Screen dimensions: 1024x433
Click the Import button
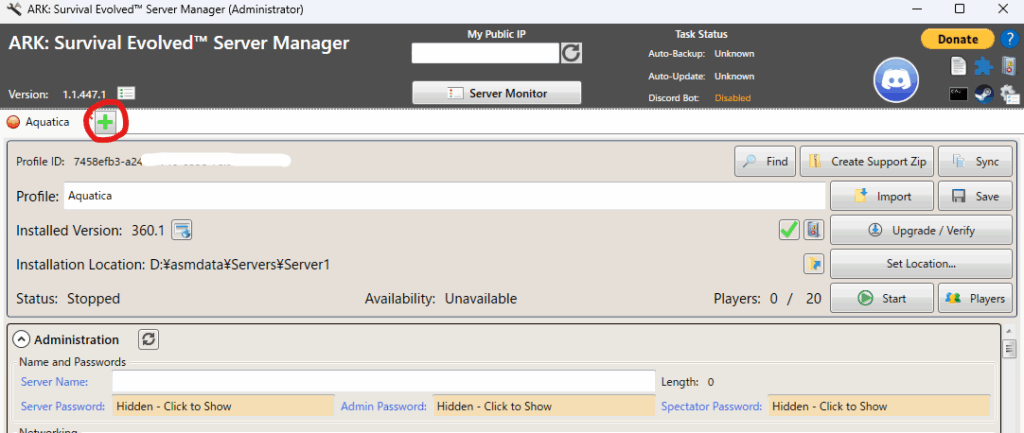882,196
